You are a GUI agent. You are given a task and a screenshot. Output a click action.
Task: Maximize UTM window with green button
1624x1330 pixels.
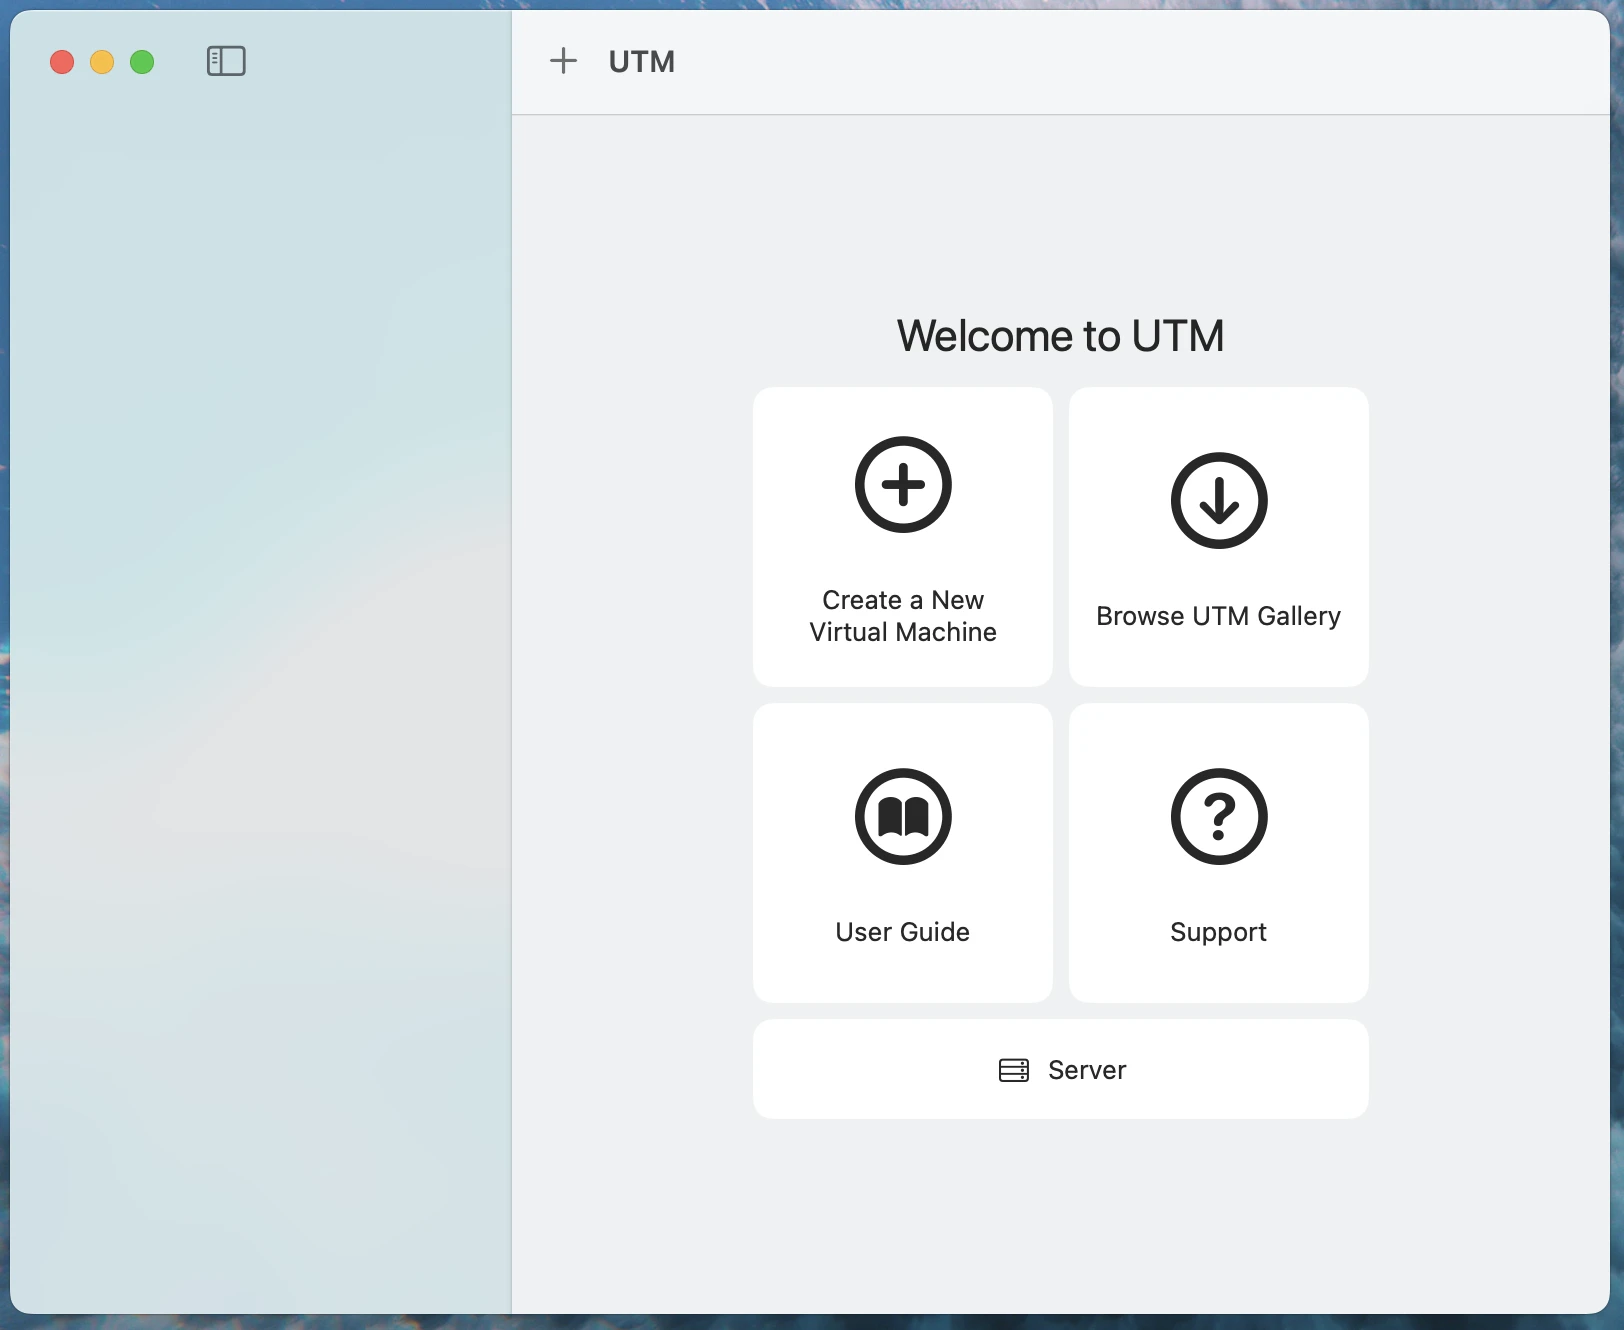[x=142, y=62]
